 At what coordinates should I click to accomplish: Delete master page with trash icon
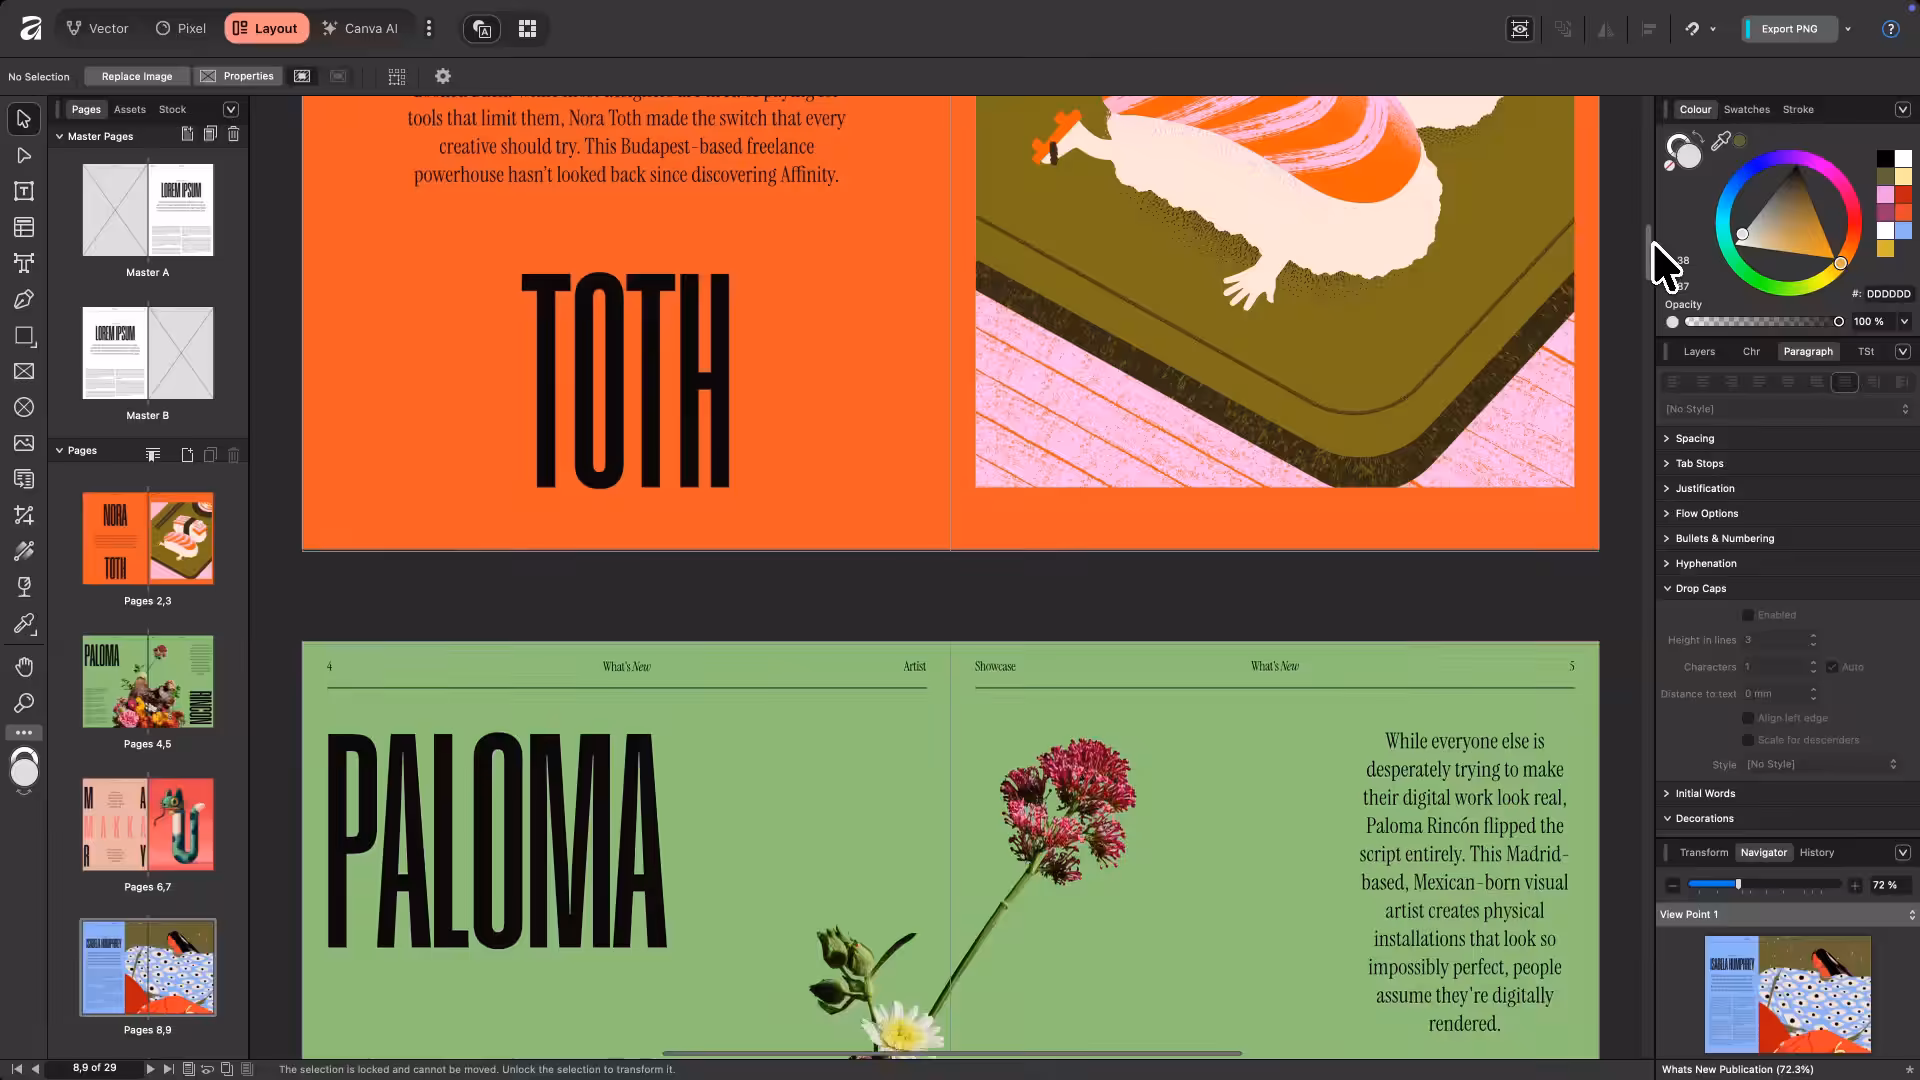pos(233,134)
